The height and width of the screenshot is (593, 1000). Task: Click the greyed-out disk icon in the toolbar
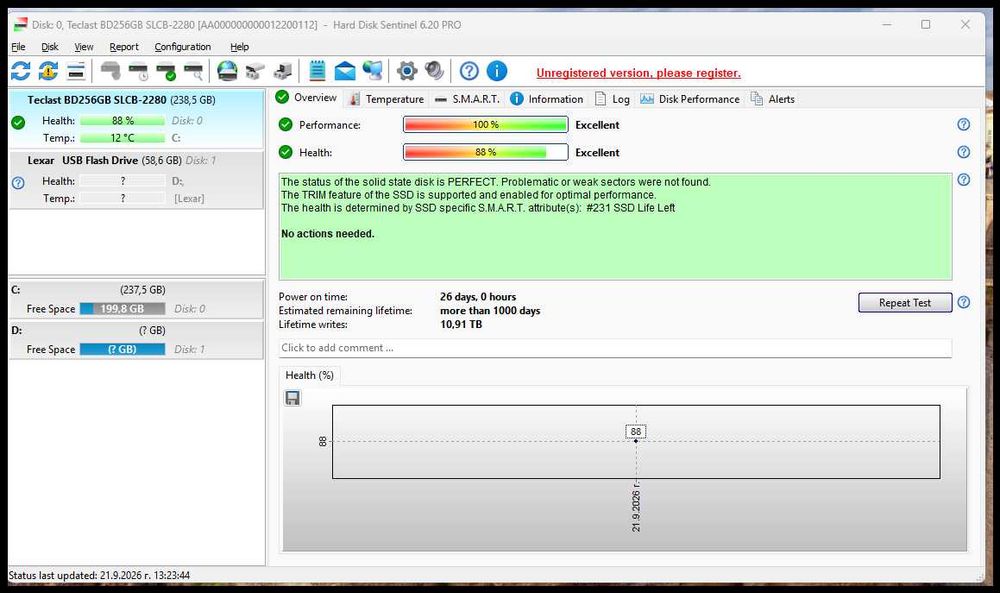click(110, 71)
